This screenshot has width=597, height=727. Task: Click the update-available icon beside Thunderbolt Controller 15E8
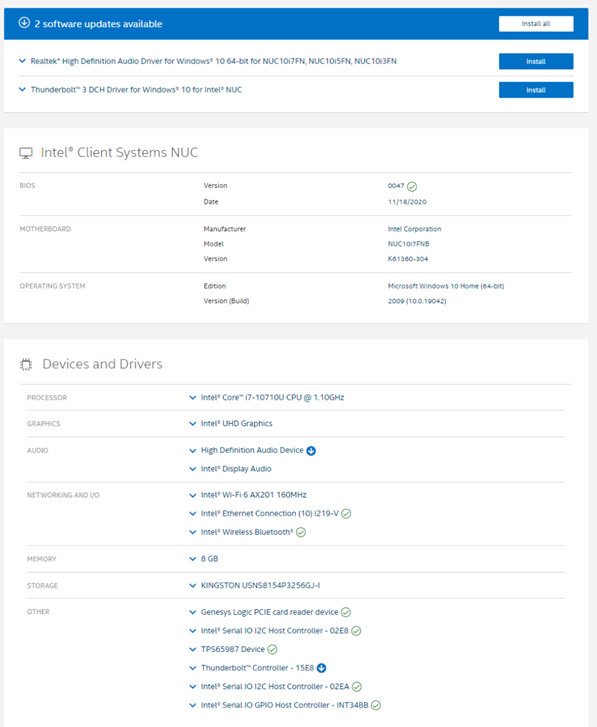tap(321, 668)
